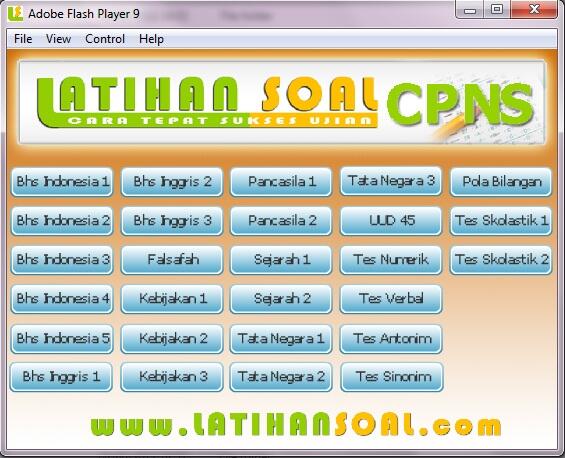The width and height of the screenshot is (565, 458).
Task: Select the Tes Skolastik 1 button
Action: [x=501, y=221]
